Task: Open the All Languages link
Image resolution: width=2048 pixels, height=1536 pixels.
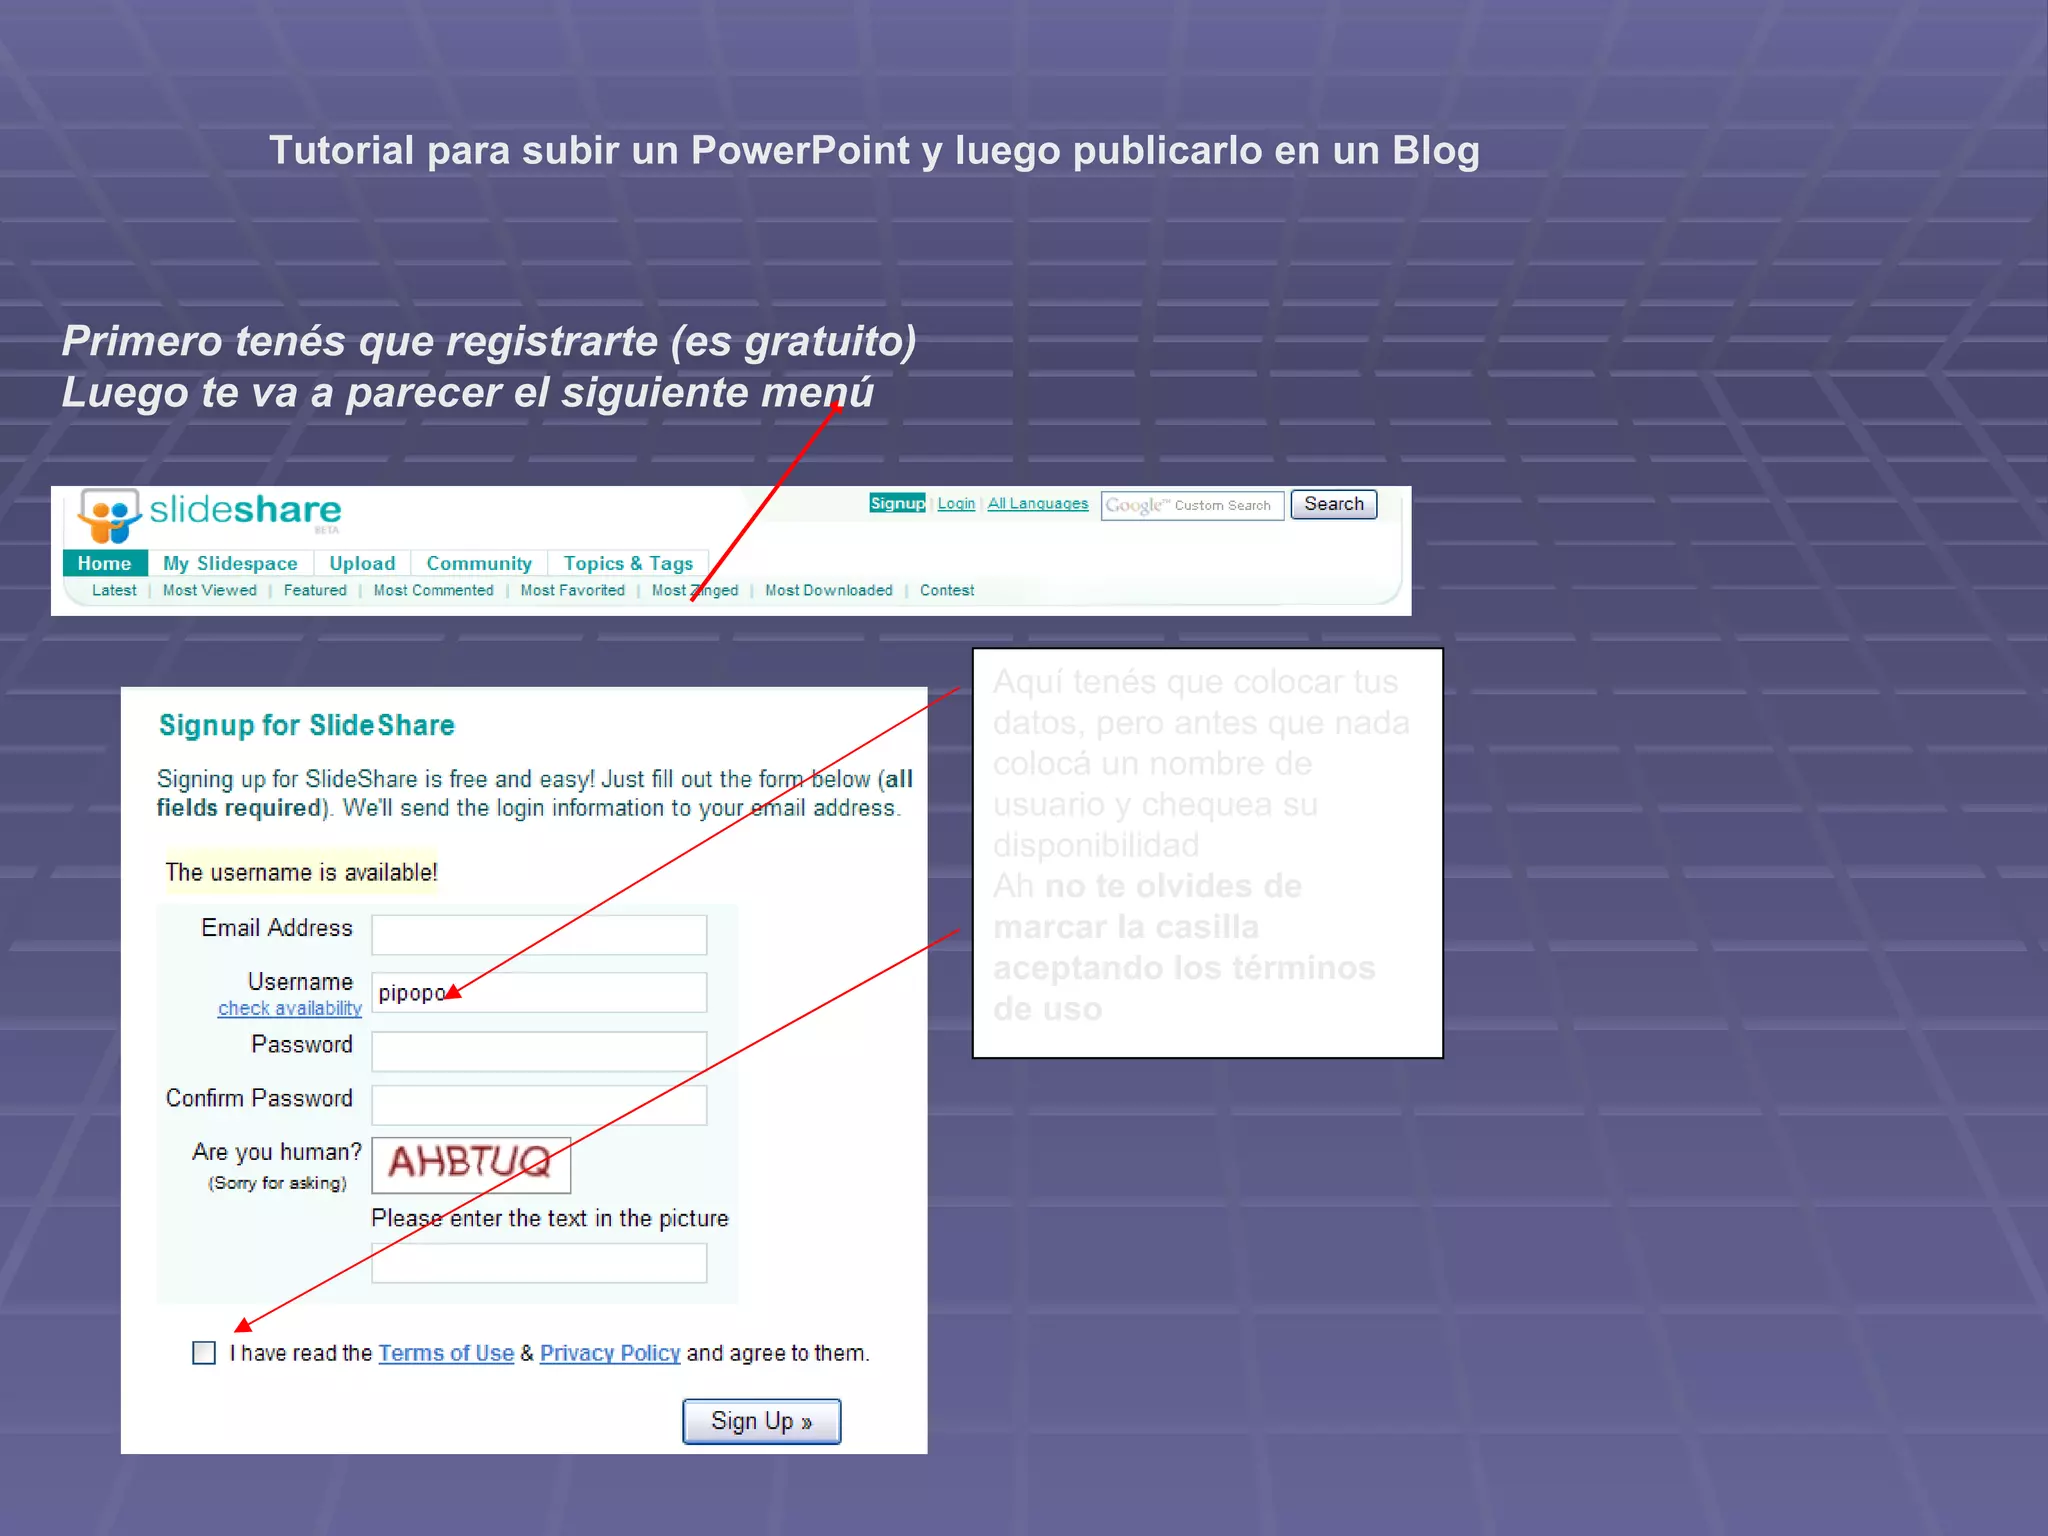Action: [x=1038, y=503]
